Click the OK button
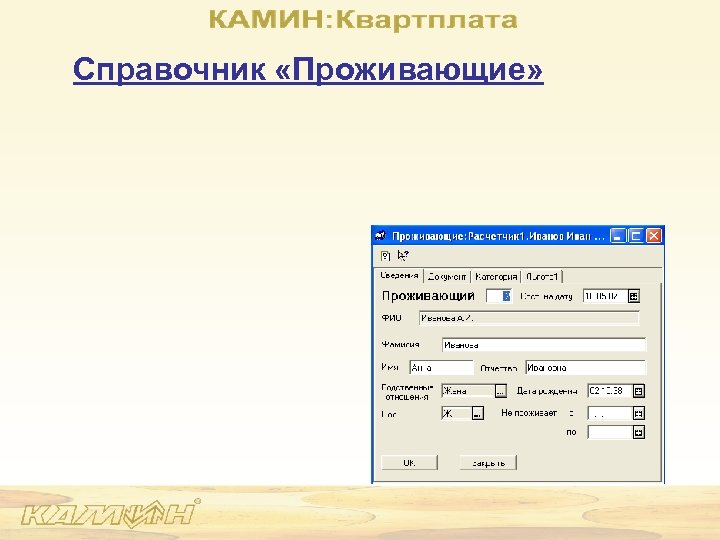This screenshot has height=540, width=720. 409,462
